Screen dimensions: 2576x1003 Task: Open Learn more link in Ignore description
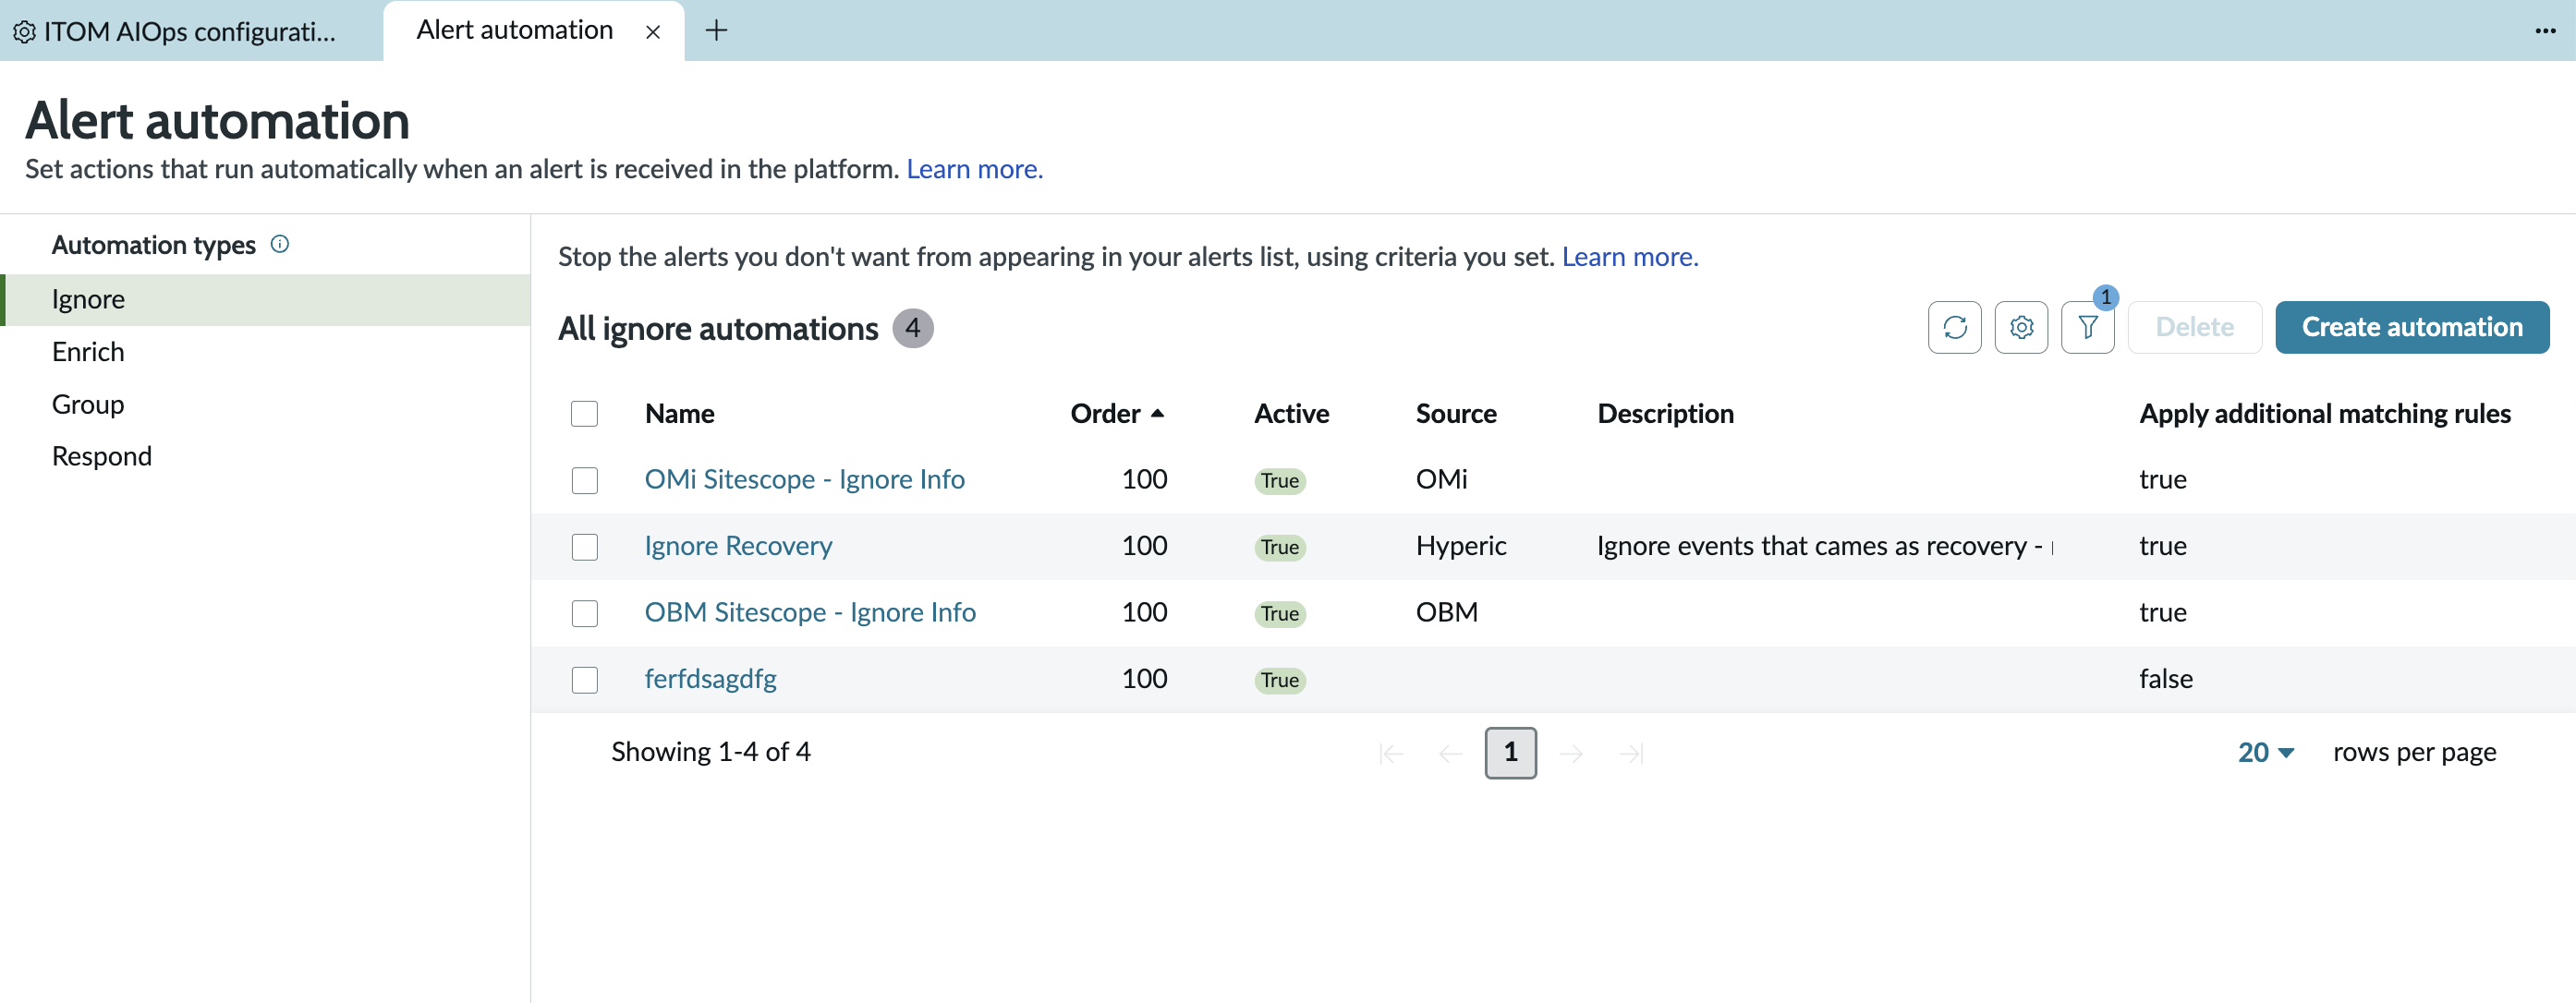coord(1629,257)
